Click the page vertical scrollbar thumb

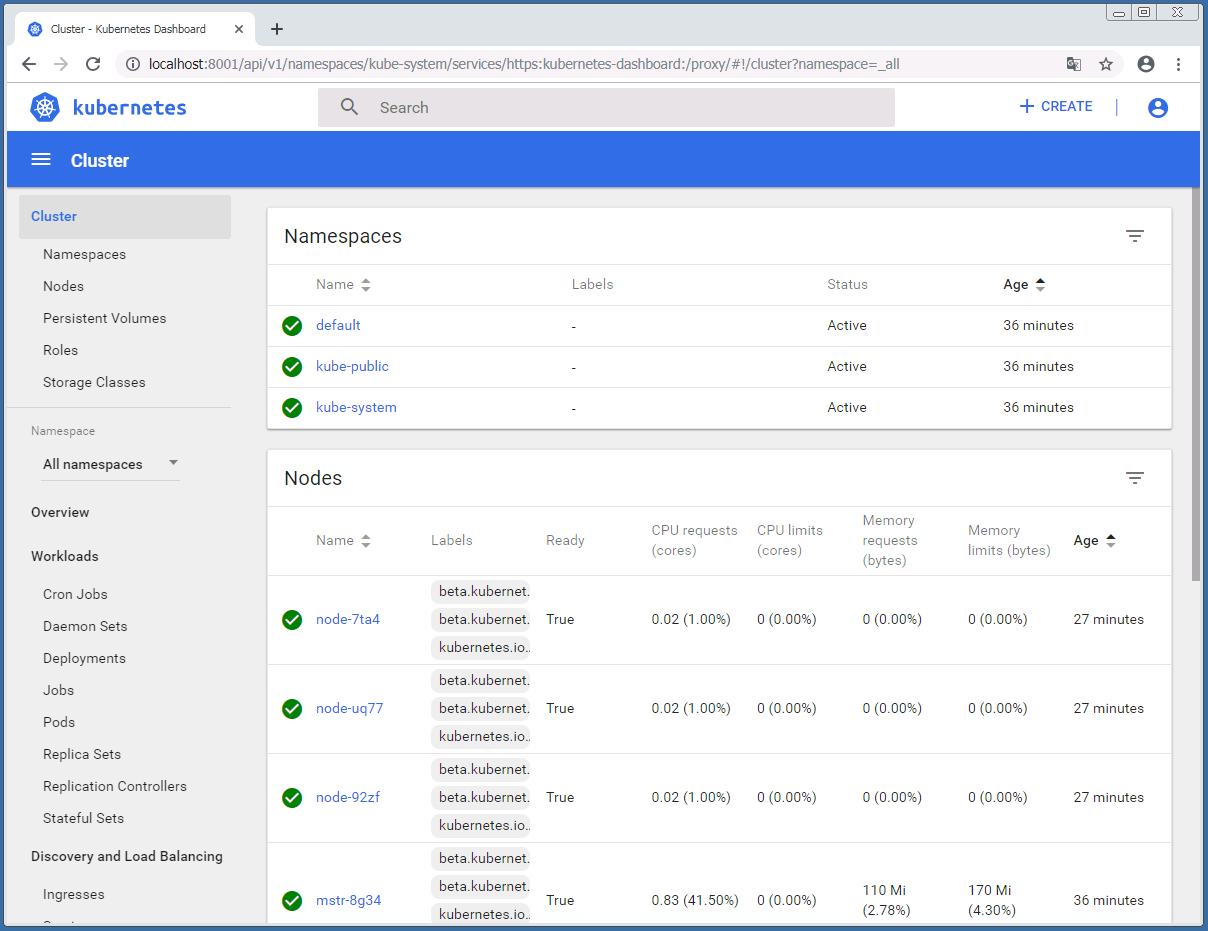point(1196,384)
